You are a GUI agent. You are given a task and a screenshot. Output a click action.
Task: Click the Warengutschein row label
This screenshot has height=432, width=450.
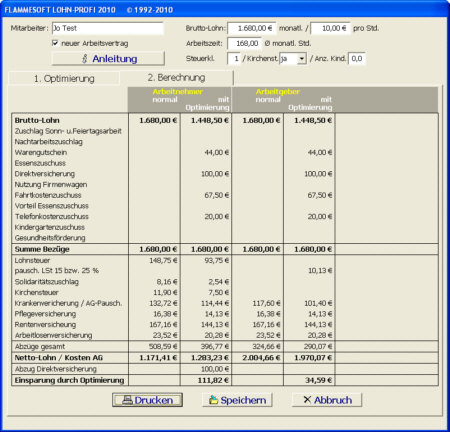coord(41,152)
